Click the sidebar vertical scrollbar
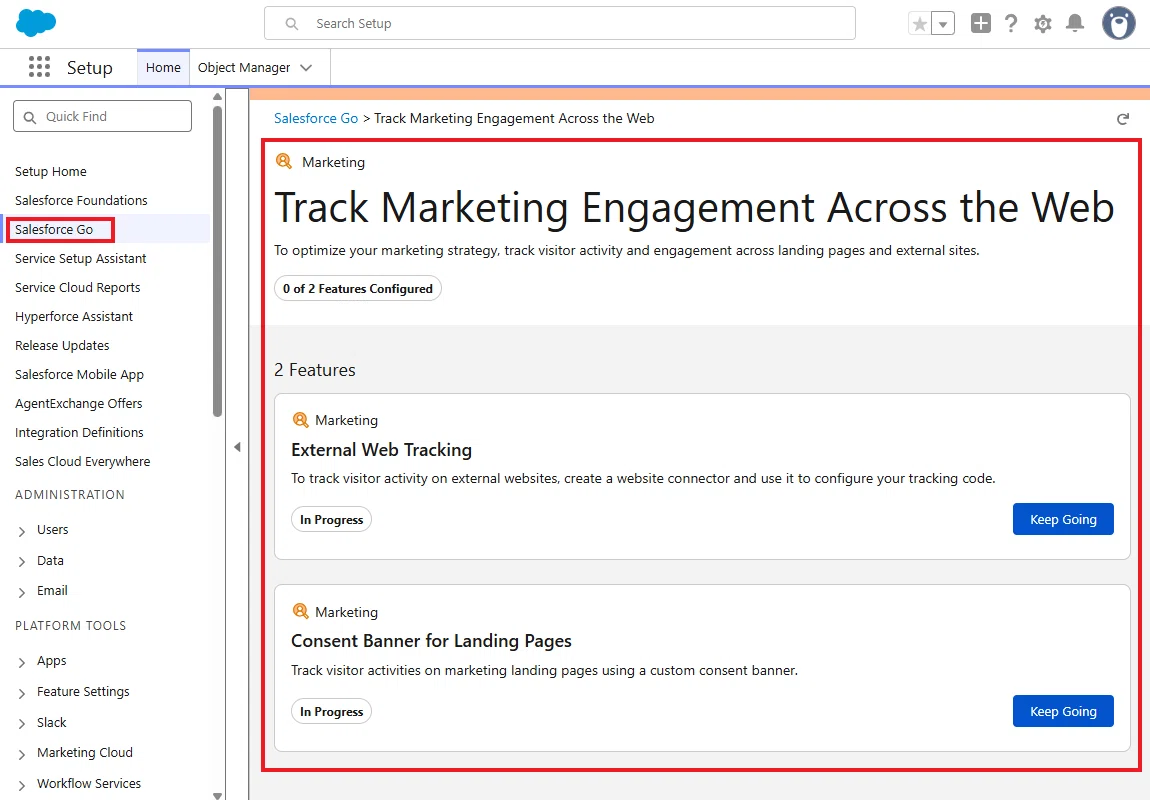1150x800 pixels. click(x=217, y=261)
